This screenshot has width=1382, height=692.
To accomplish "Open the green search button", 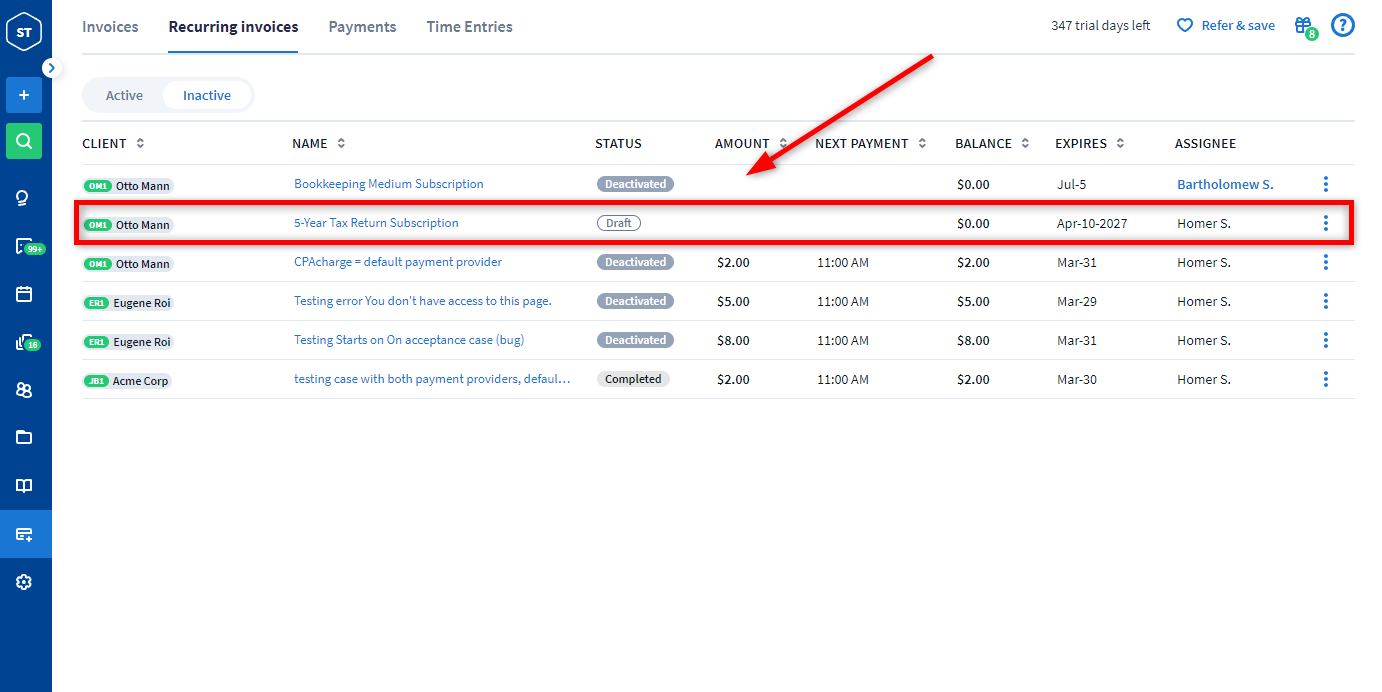I will tap(24, 141).
